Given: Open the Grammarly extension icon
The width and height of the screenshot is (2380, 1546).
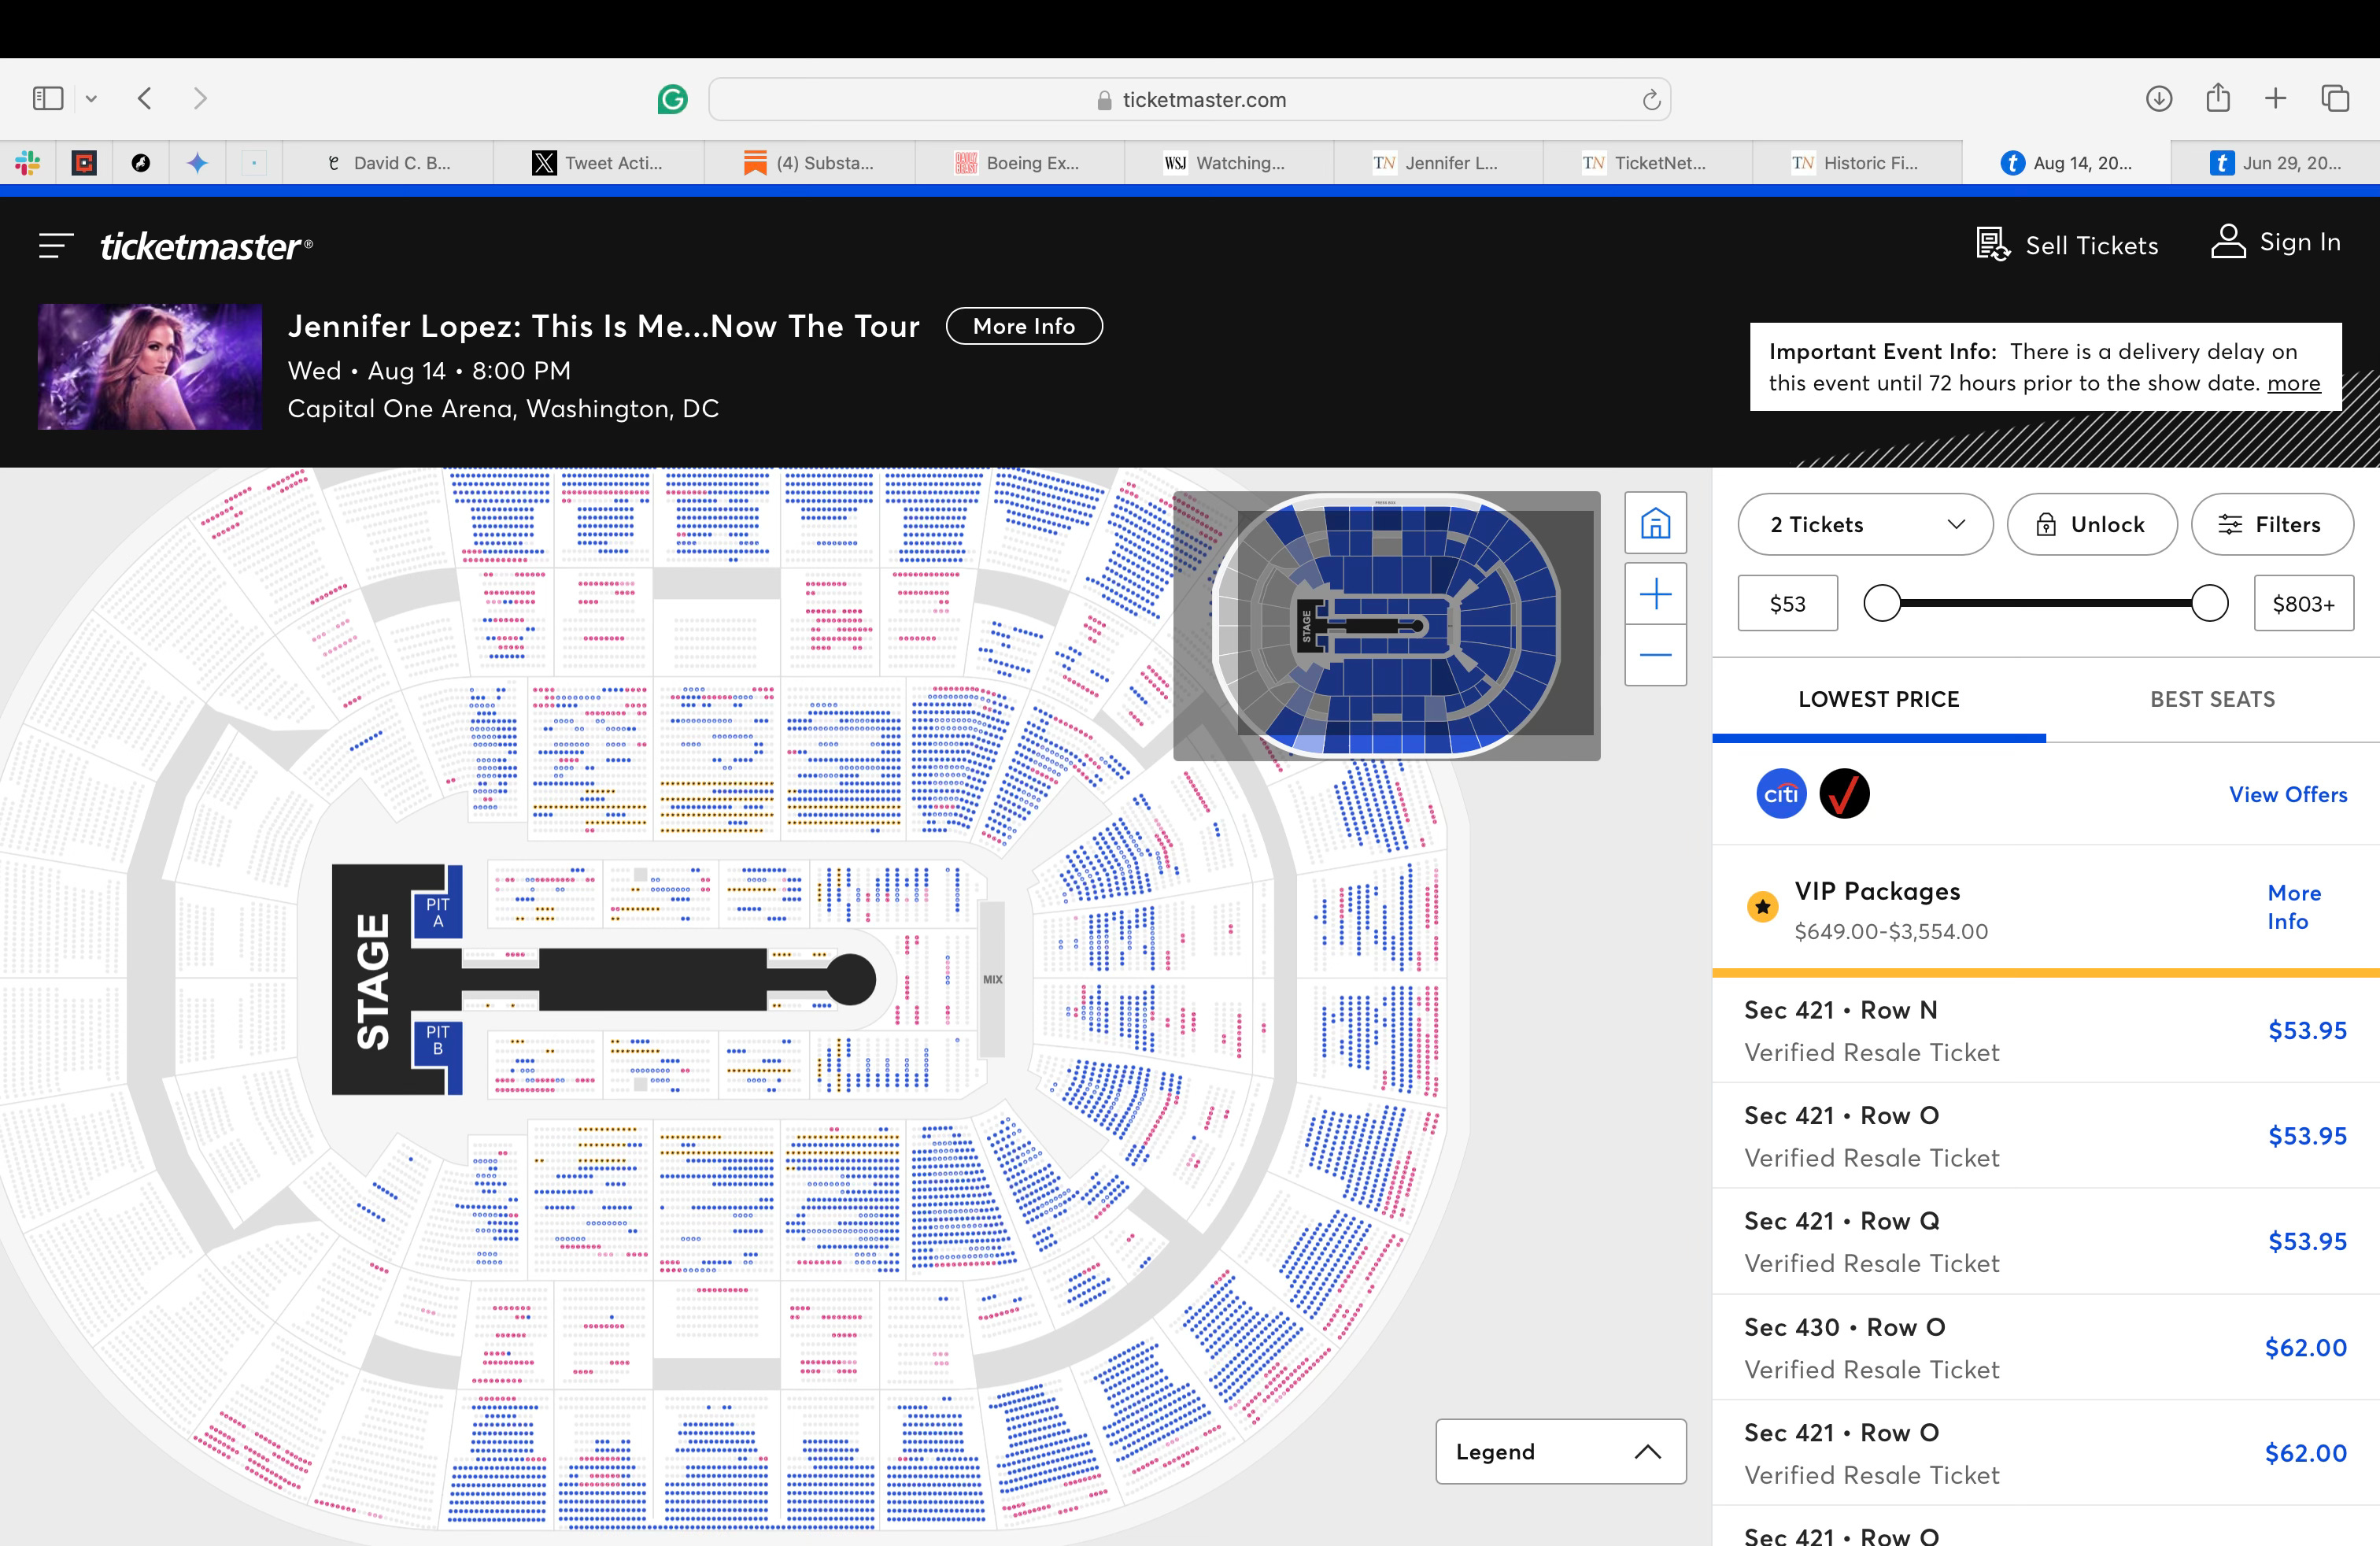Looking at the screenshot, I should click(672, 99).
